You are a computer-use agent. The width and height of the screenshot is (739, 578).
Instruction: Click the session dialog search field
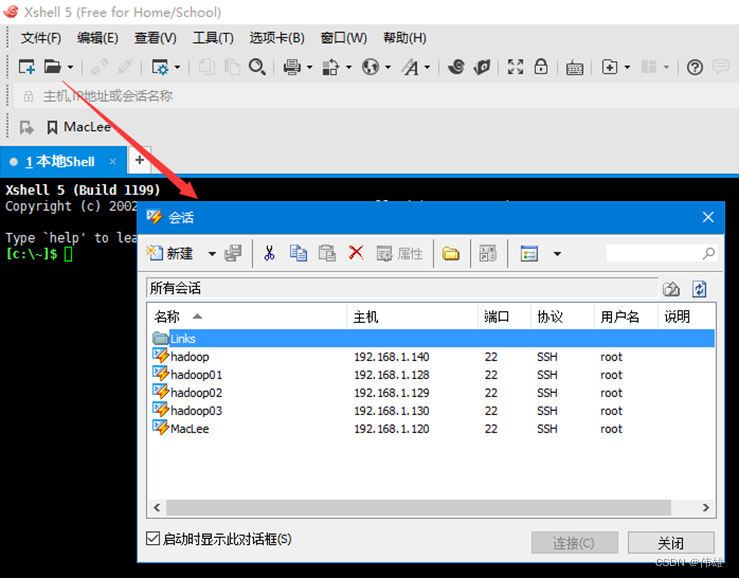tap(661, 253)
